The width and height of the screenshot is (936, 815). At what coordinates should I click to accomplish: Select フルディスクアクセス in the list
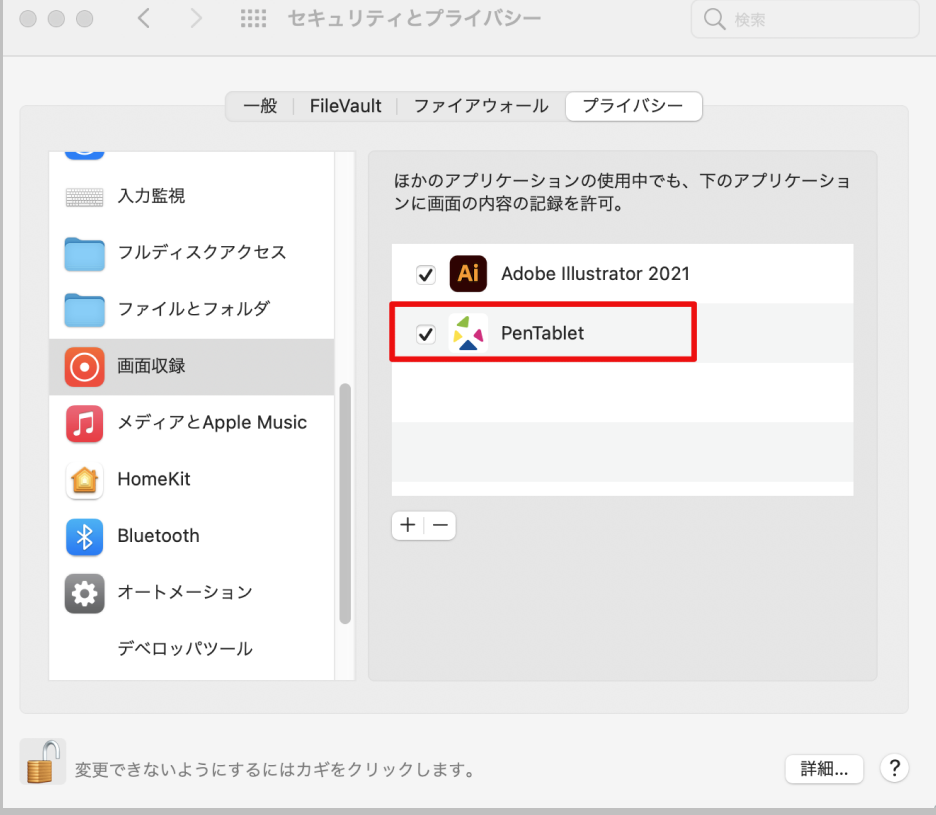click(x=202, y=253)
